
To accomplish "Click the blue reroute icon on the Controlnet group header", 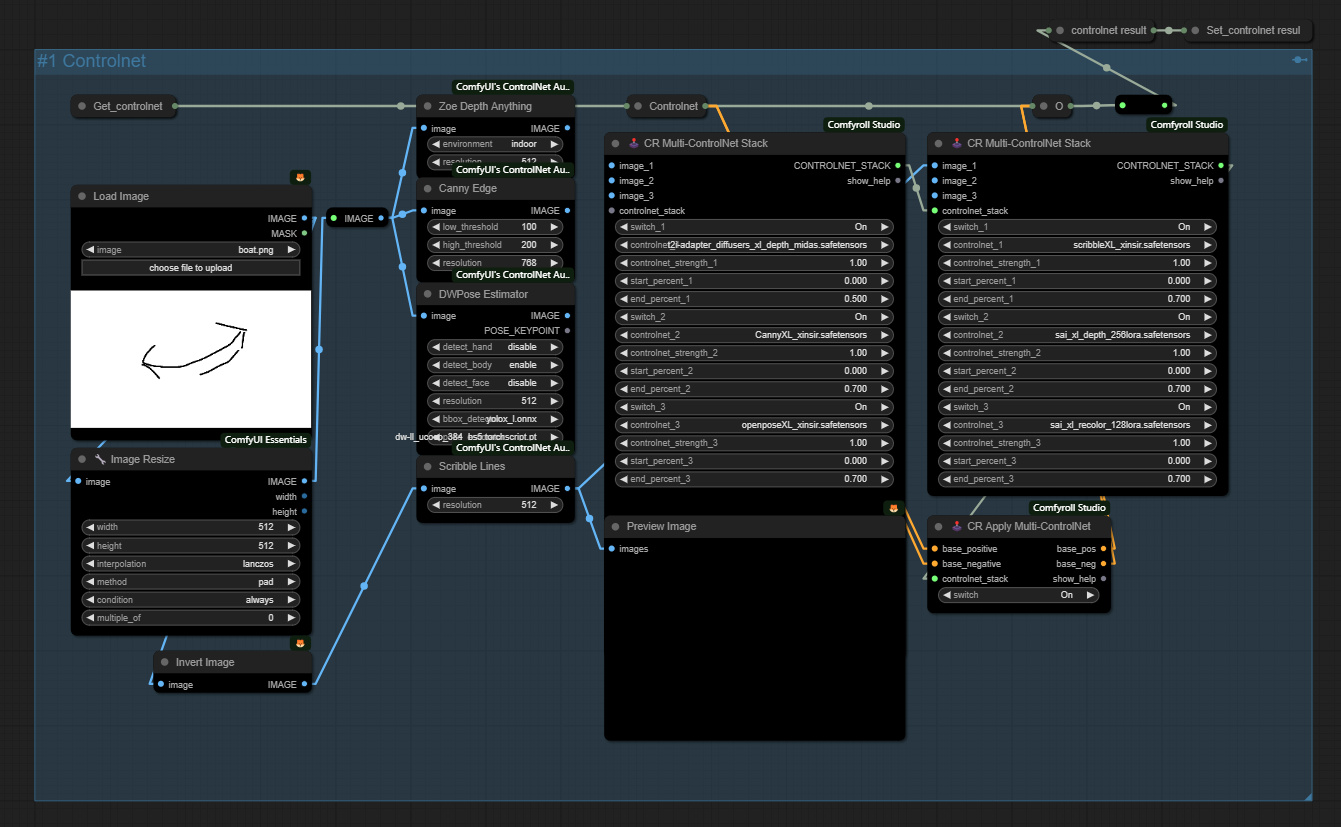I will click(1298, 60).
